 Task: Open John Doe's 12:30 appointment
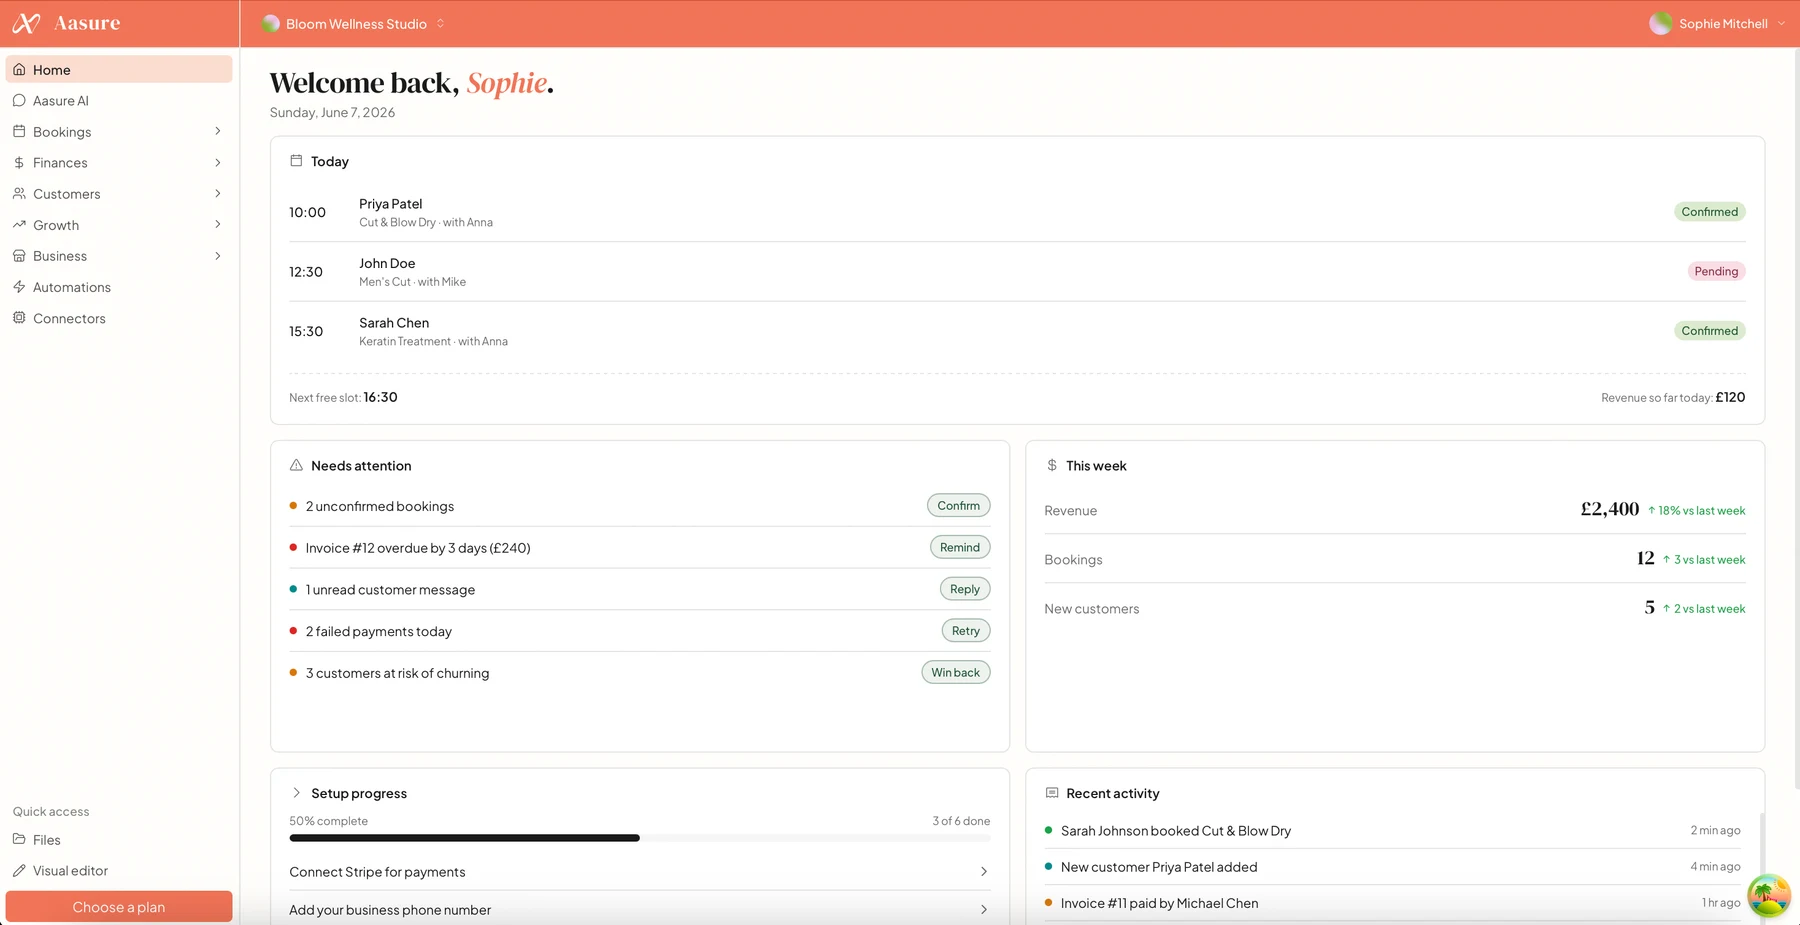click(1017, 272)
